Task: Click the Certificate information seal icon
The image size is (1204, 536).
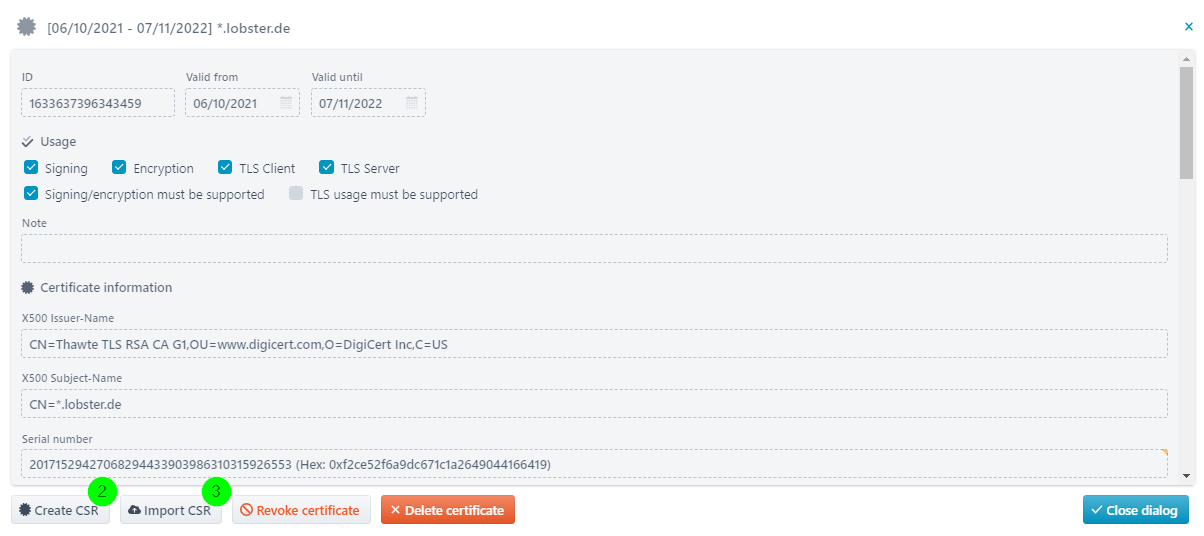Action: 28,287
